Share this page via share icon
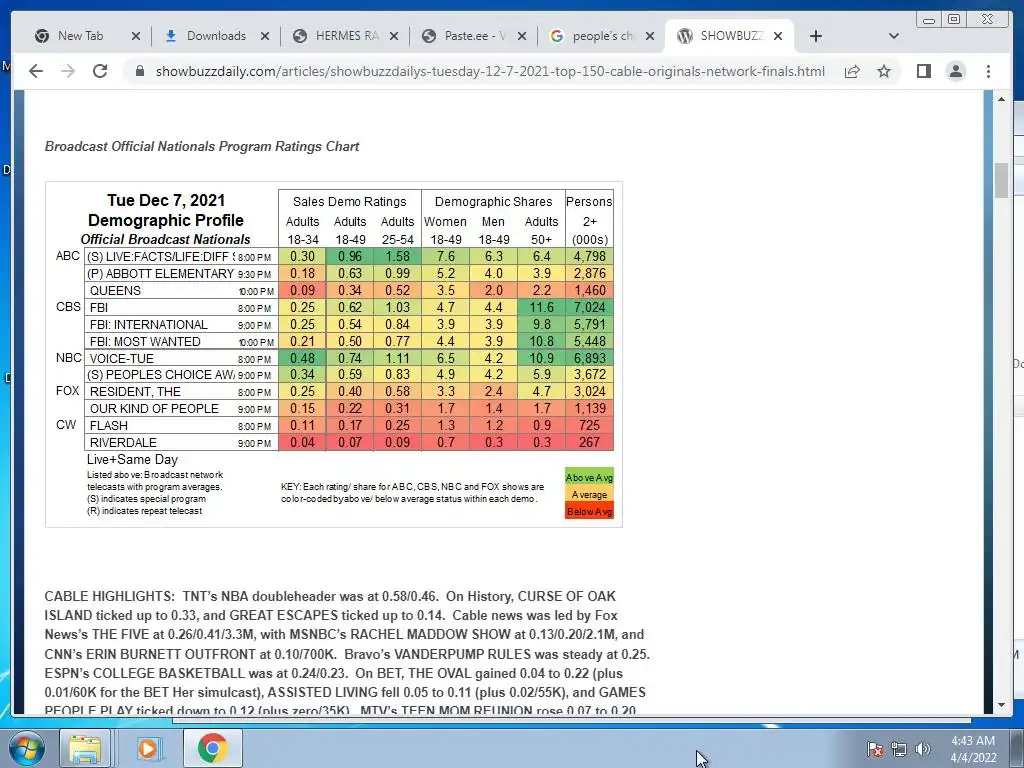 852,71
